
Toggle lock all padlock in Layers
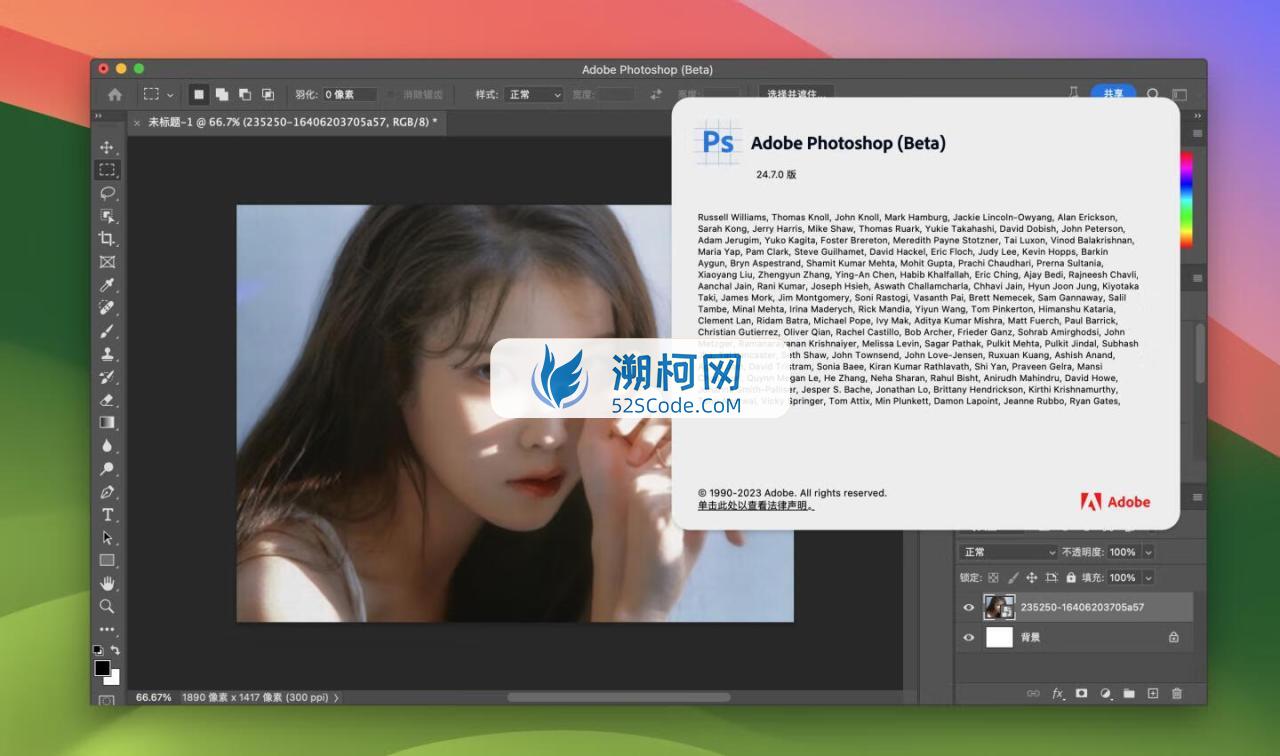1071,578
